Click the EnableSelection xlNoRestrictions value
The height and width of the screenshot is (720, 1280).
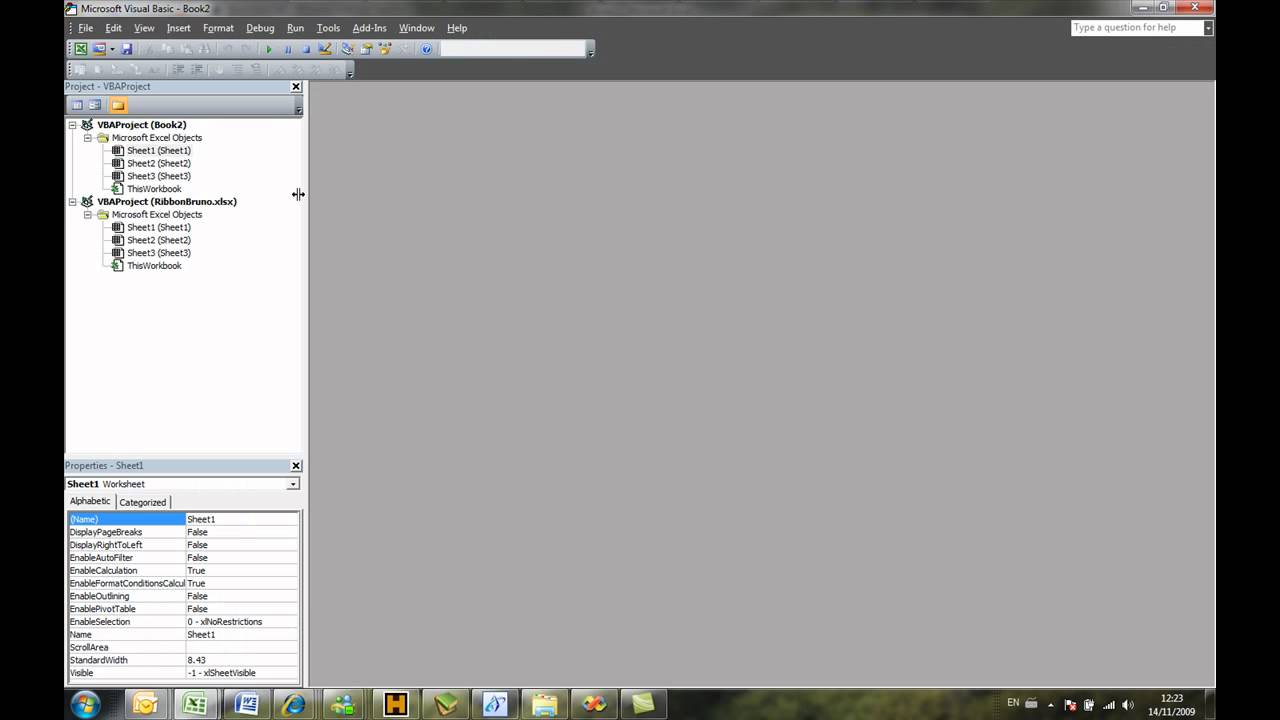[x=242, y=622]
